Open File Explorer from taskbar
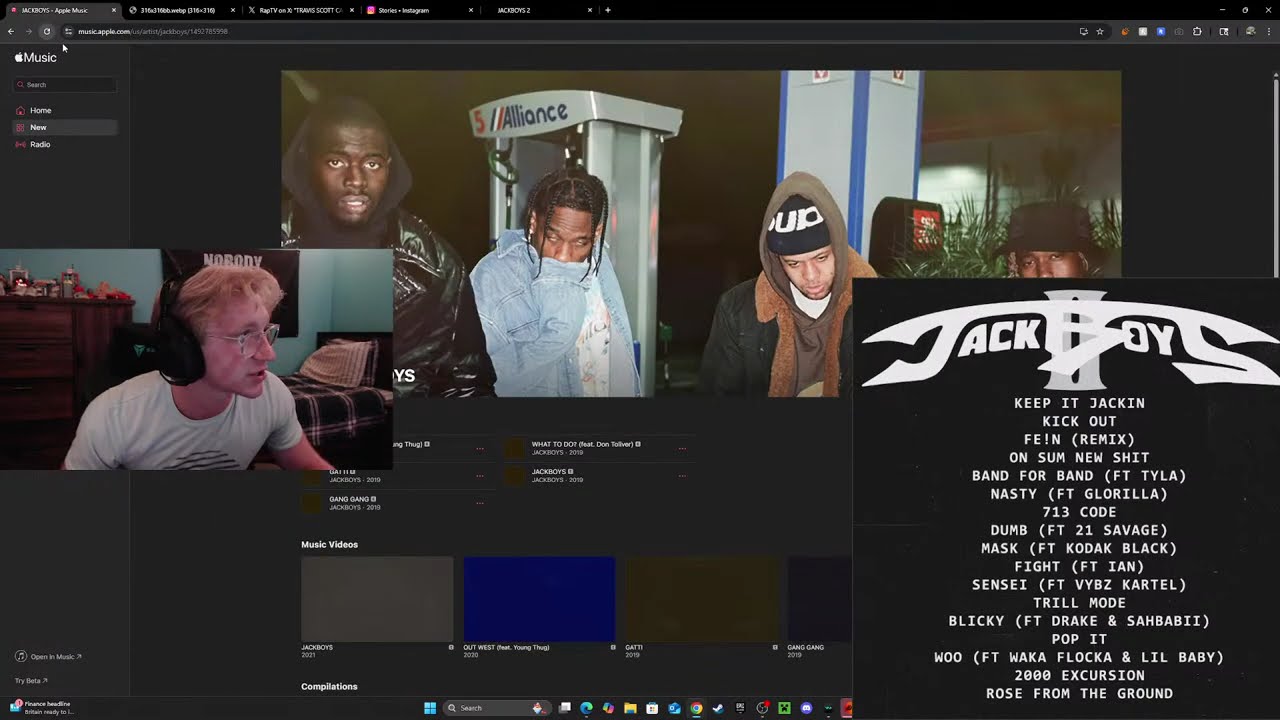Screen dimensions: 1280x720 pyautogui.click(x=630, y=708)
